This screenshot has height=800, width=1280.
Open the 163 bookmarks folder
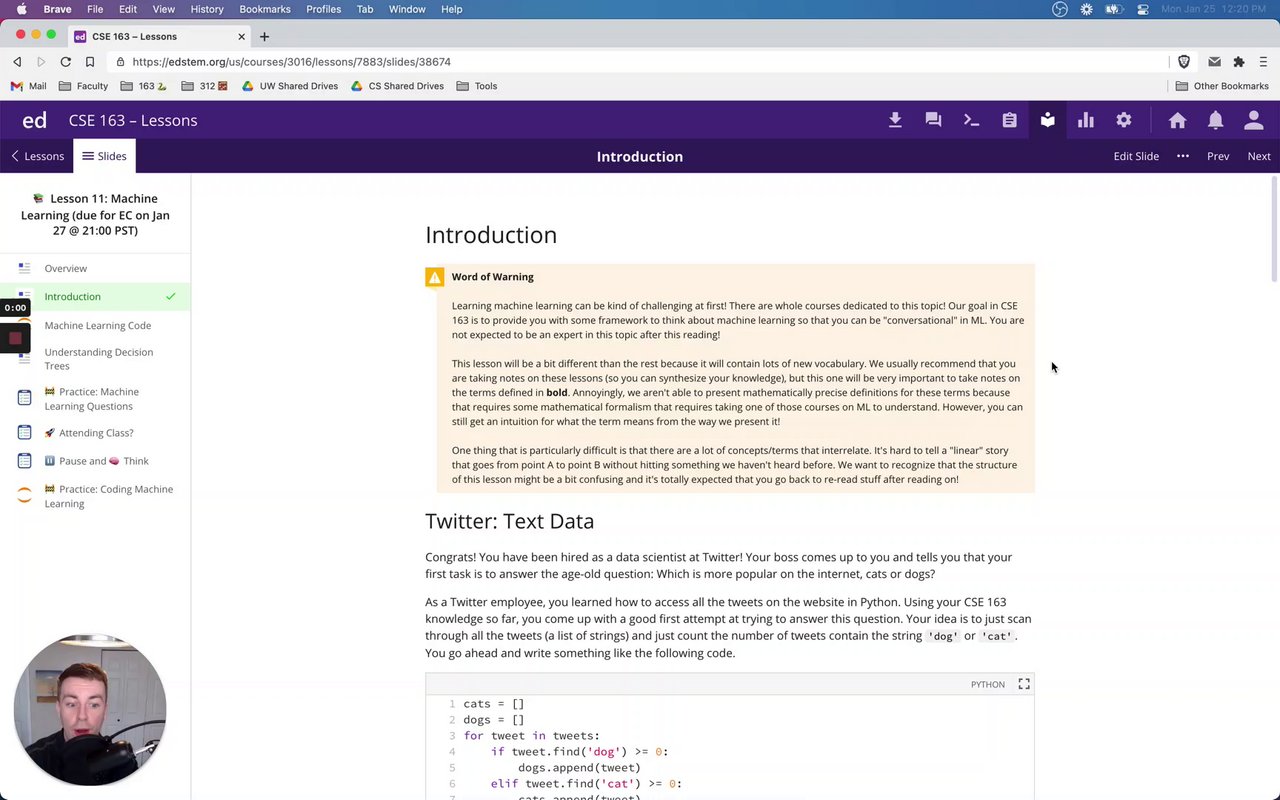146,86
